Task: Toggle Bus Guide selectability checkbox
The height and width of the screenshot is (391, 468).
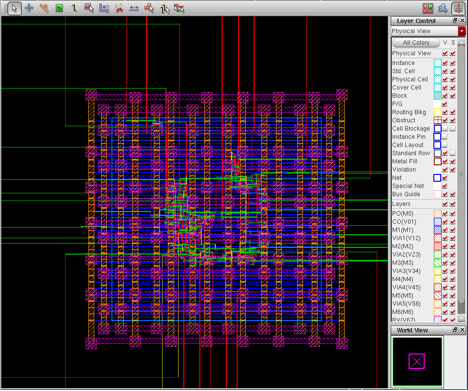Action: [x=452, y=194]
